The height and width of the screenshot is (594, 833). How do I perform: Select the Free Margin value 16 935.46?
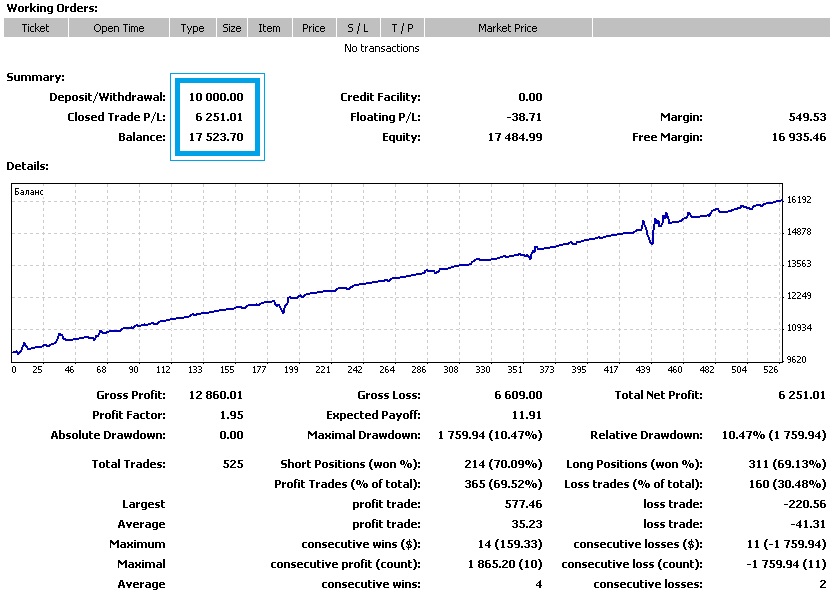pyautogui.click(x=799, y=137)
